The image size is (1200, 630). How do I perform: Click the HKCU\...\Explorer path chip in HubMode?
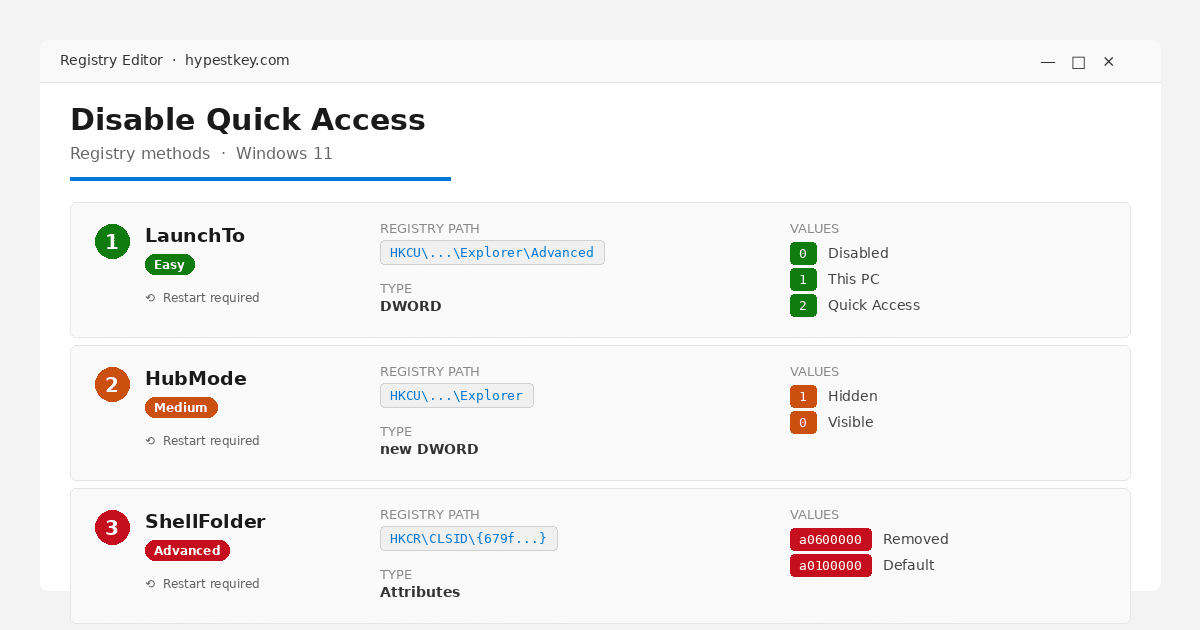tap(457, 396)
